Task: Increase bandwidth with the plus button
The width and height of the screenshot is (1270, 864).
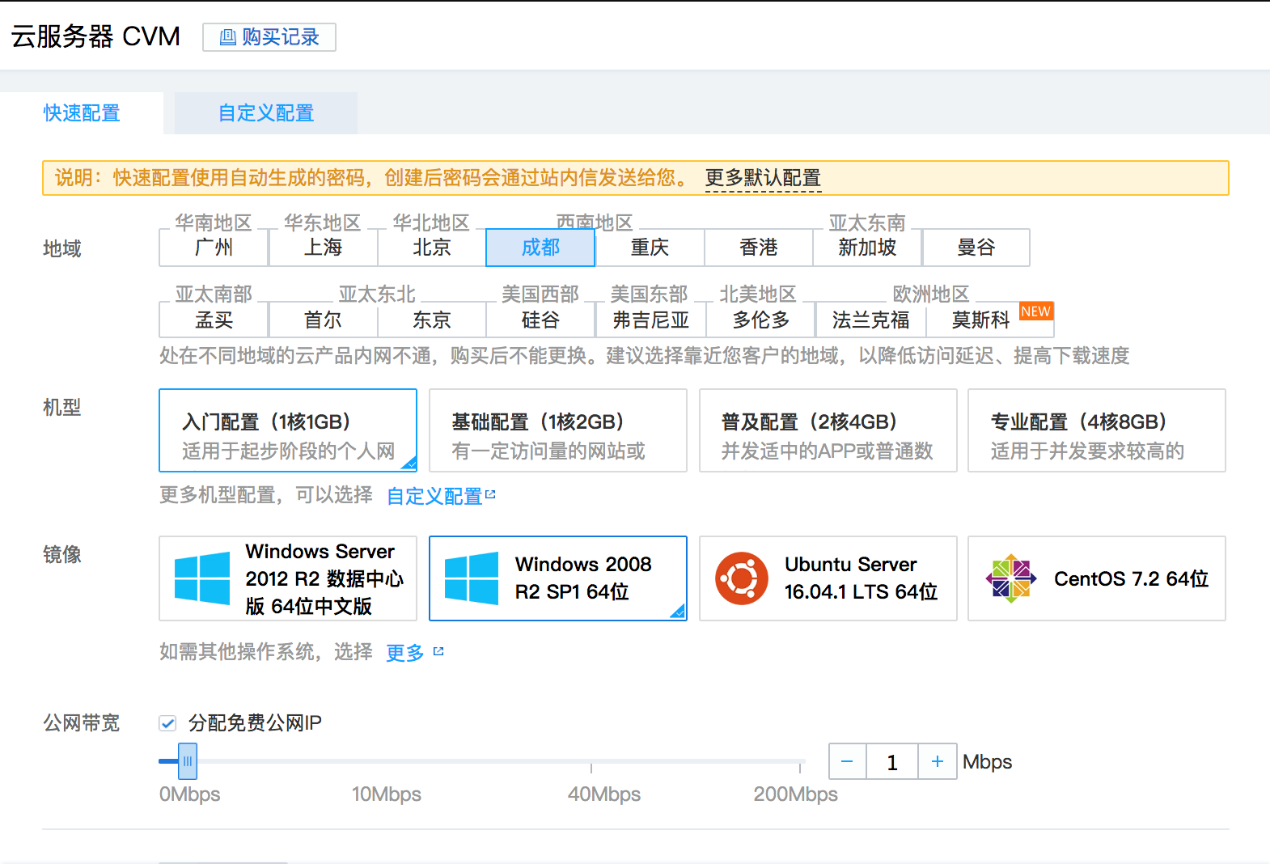Action: click(x=938, y=762)
